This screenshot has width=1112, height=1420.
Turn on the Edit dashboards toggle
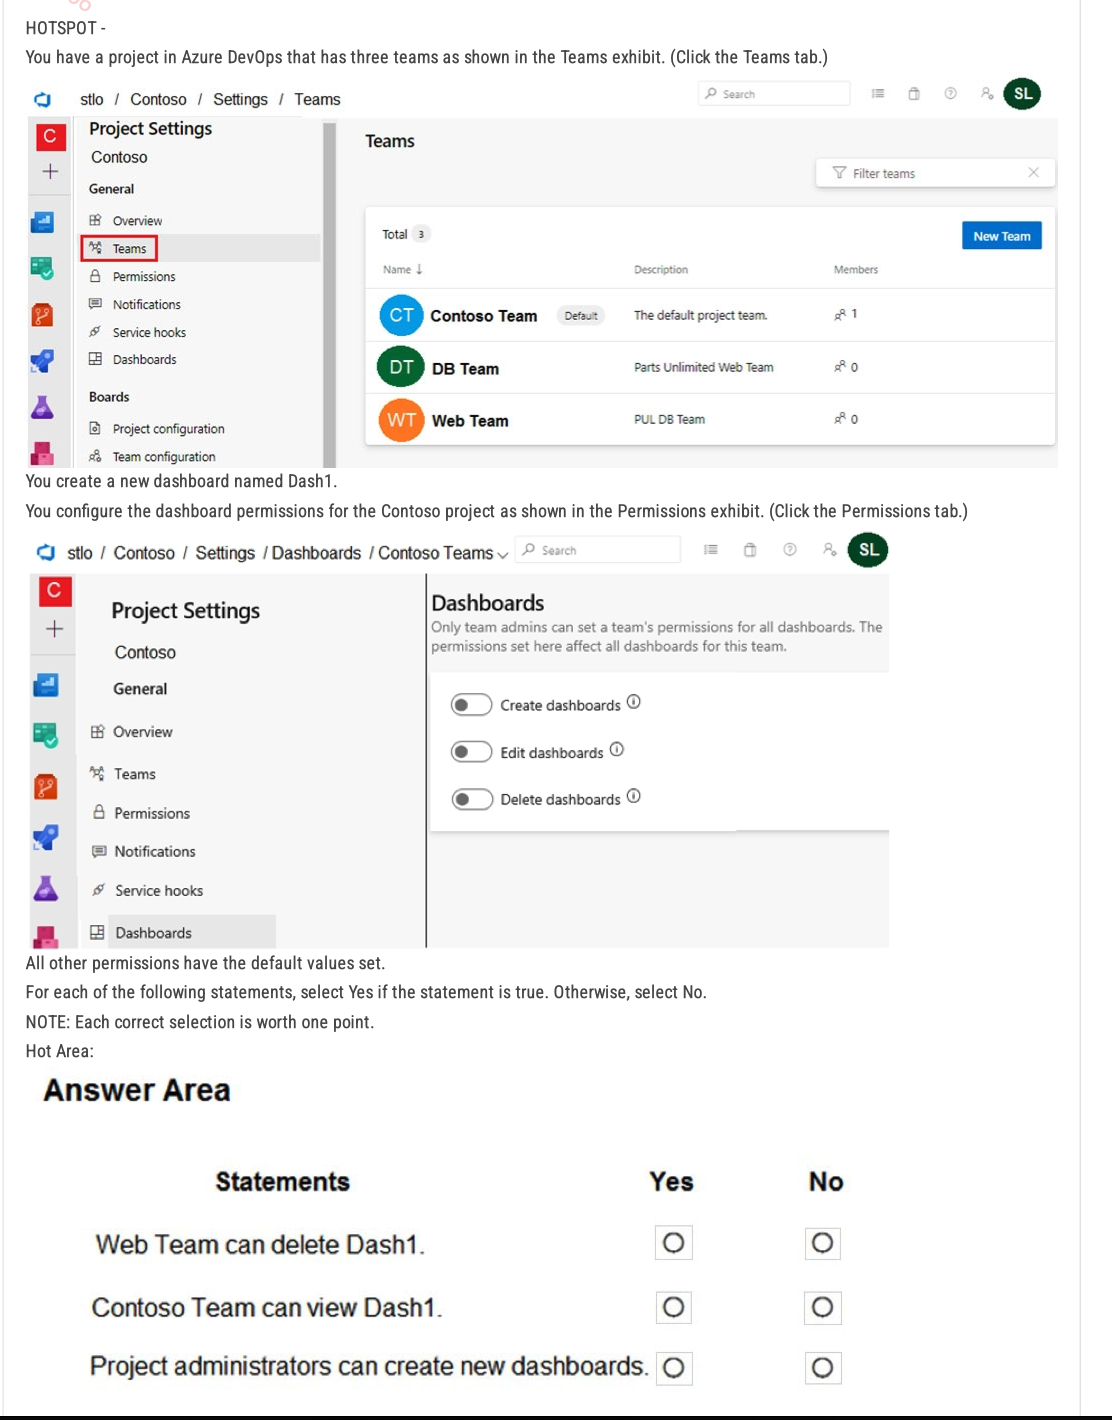coord(471,752)
